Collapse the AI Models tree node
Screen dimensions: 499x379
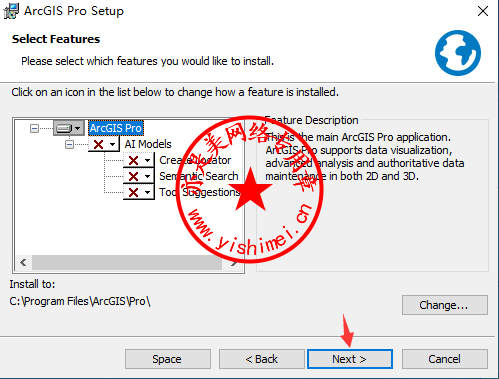click(69, 144)
